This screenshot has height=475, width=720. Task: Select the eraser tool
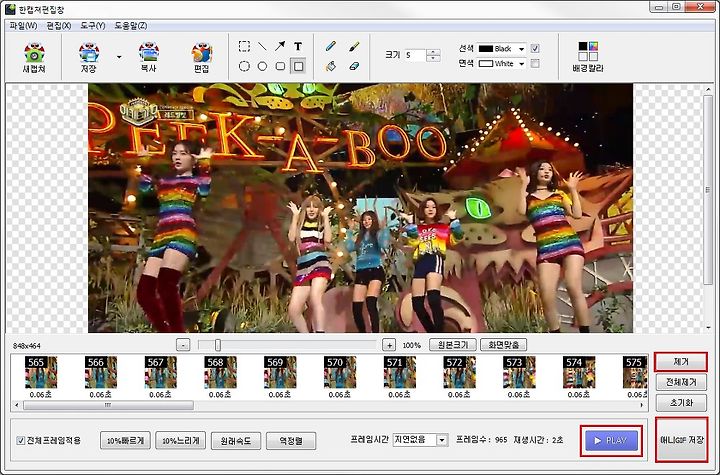tap(354, 66)
